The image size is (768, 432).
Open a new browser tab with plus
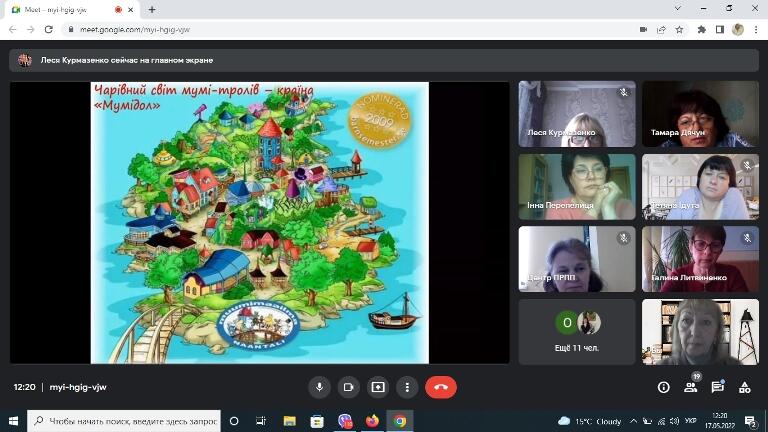152,10
